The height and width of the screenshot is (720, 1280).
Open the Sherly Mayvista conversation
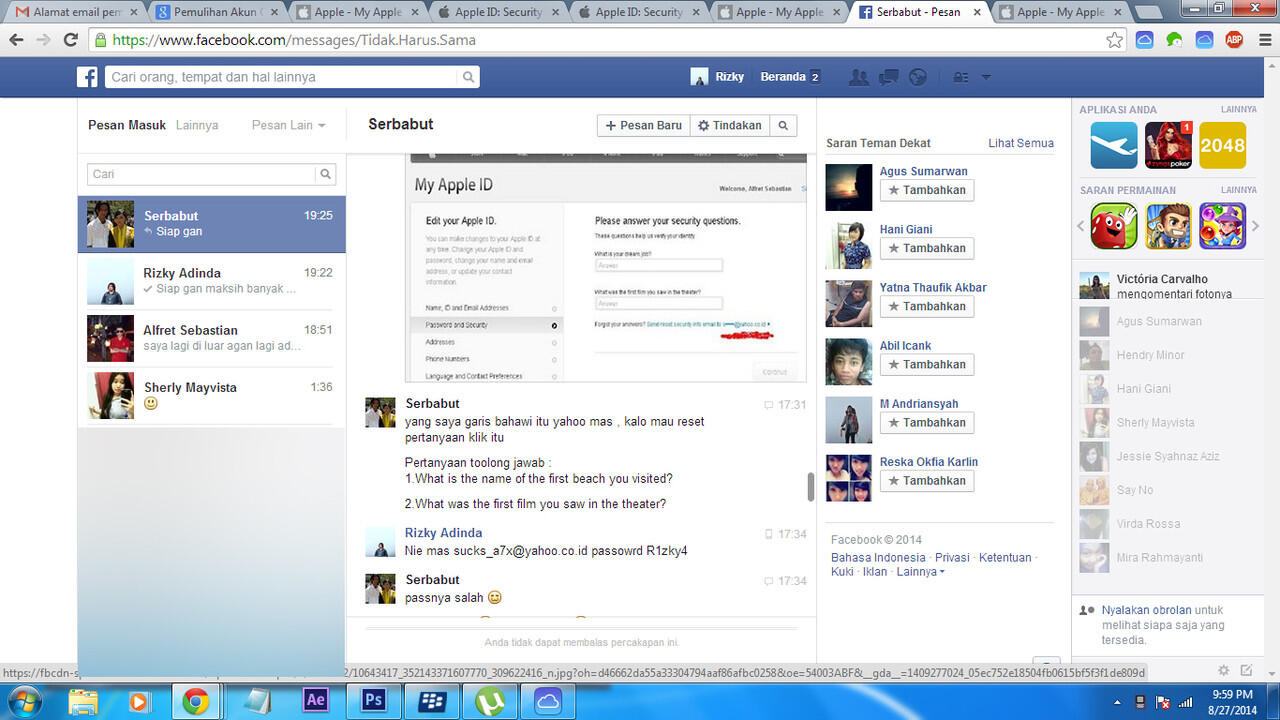point(212,396)
